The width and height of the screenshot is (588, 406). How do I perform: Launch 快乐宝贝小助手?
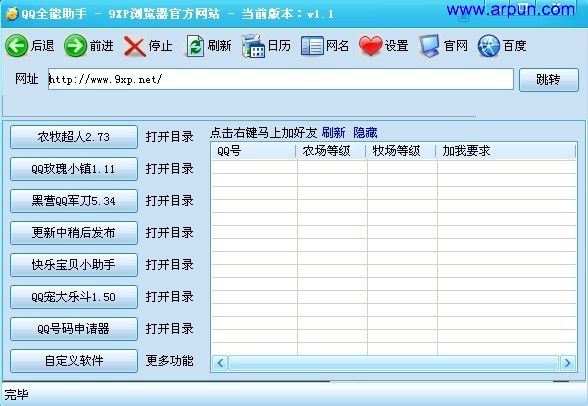pyautogui.click(x=74, y=265)
